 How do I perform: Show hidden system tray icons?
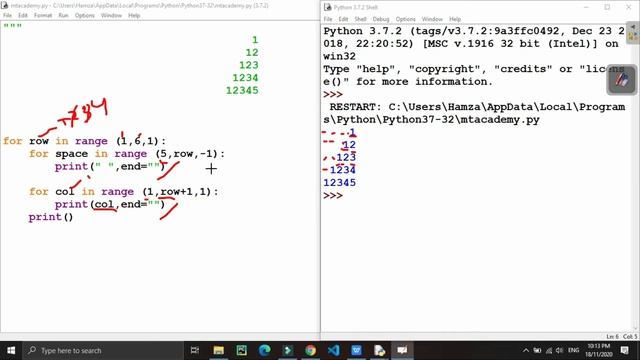526,350
